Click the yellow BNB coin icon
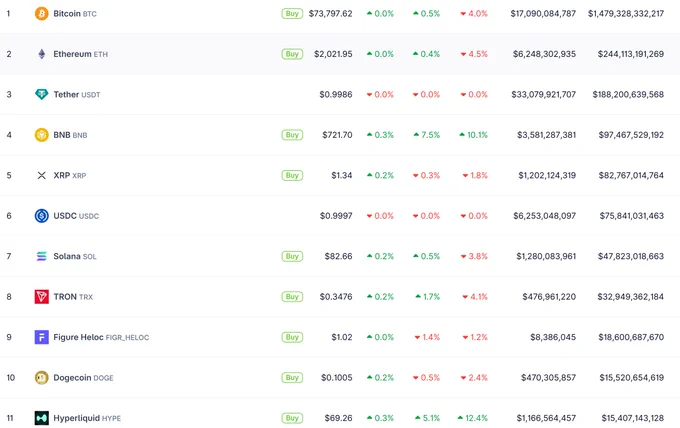The image size is (680, 428). coord(42,135)
